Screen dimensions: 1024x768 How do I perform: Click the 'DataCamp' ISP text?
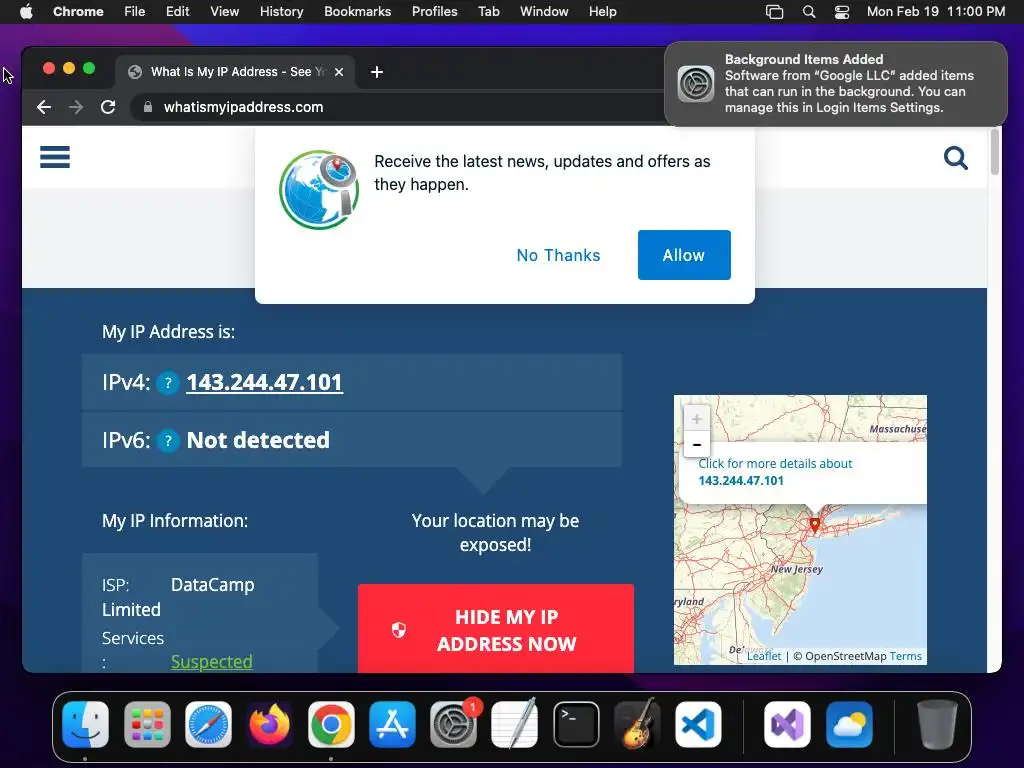(212, 585)
